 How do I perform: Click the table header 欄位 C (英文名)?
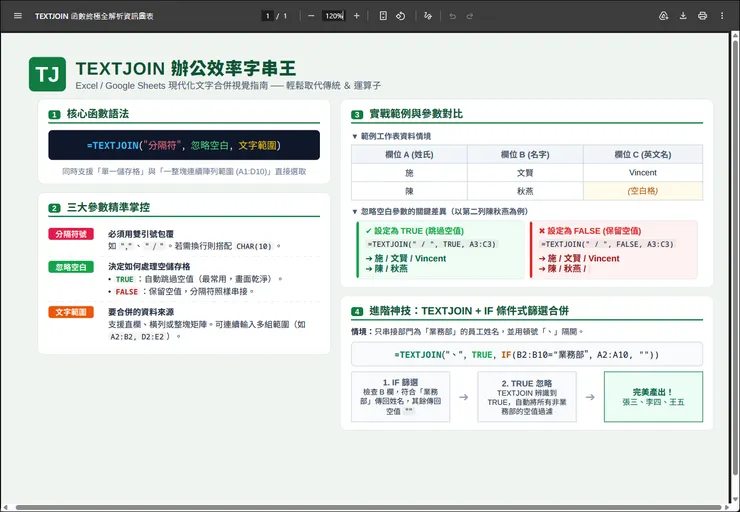pos(643,154)
